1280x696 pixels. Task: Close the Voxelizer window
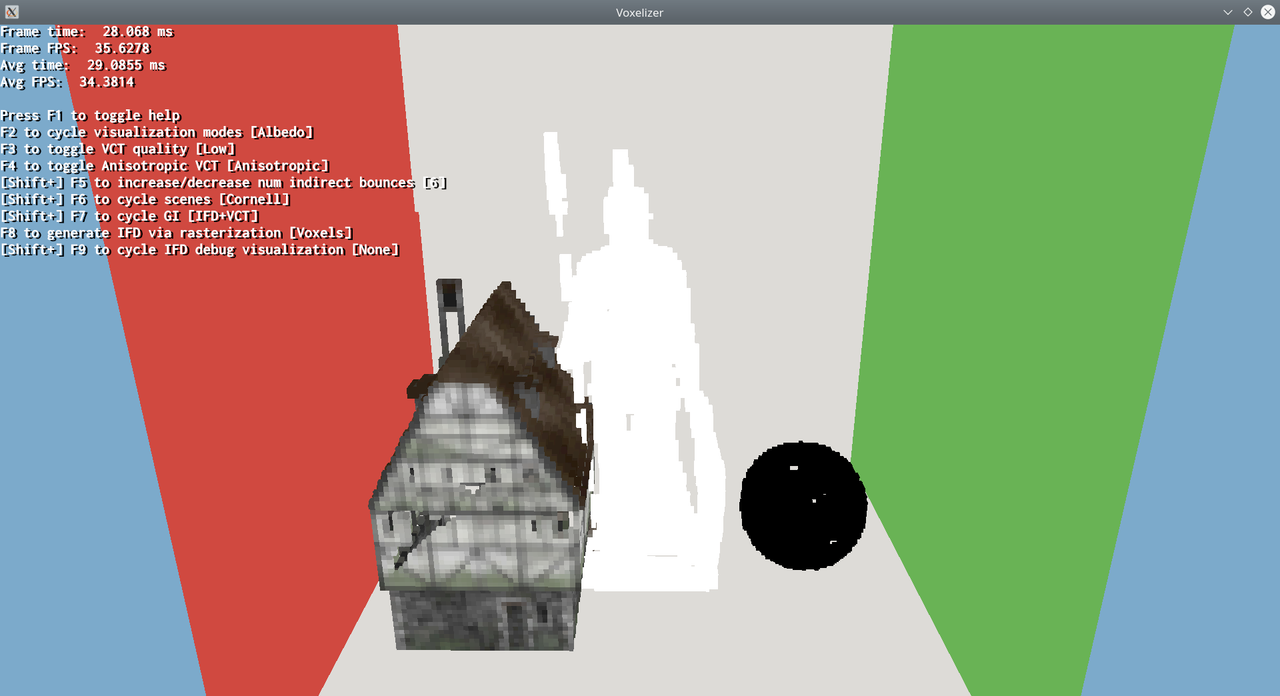pos(1266,12)
